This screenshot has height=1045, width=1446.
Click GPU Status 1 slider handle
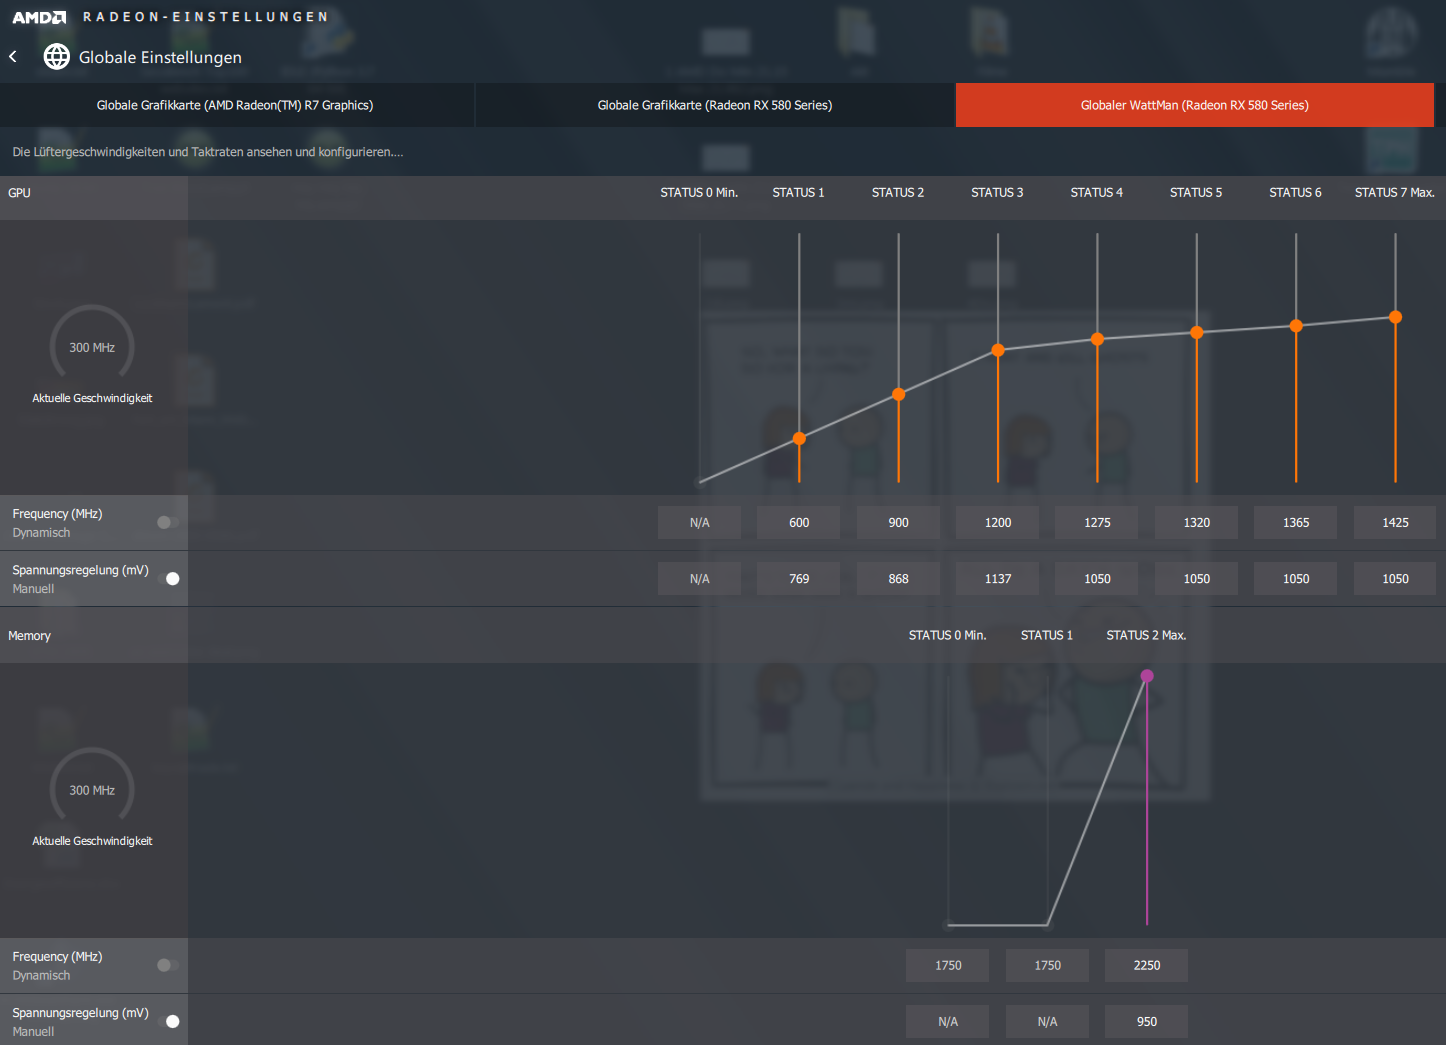coord(799,438)
